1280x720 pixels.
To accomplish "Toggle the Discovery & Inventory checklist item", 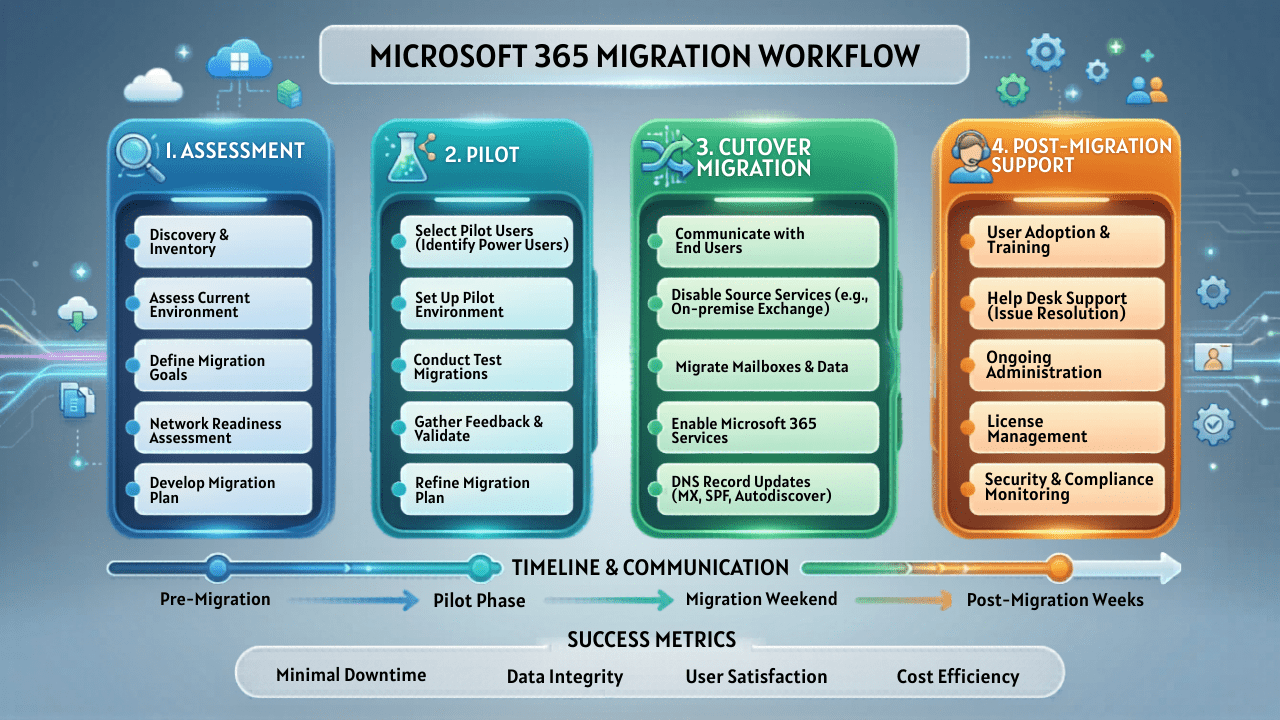I will pos(222,241).
